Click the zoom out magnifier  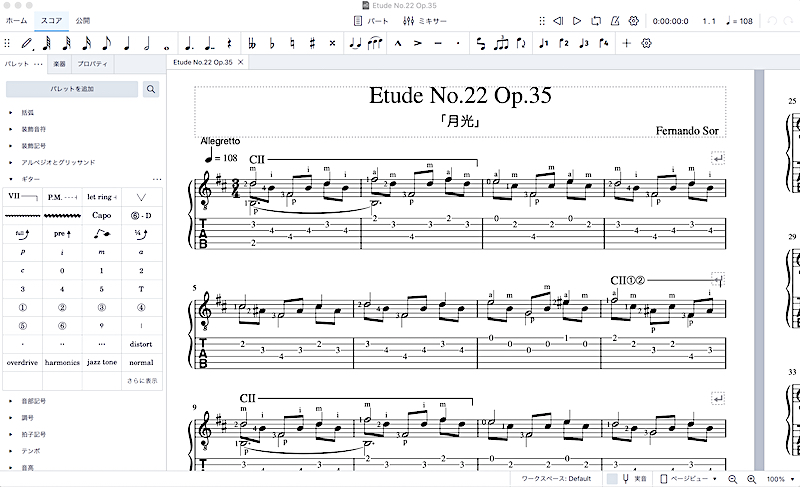click(x=732, y=479)
